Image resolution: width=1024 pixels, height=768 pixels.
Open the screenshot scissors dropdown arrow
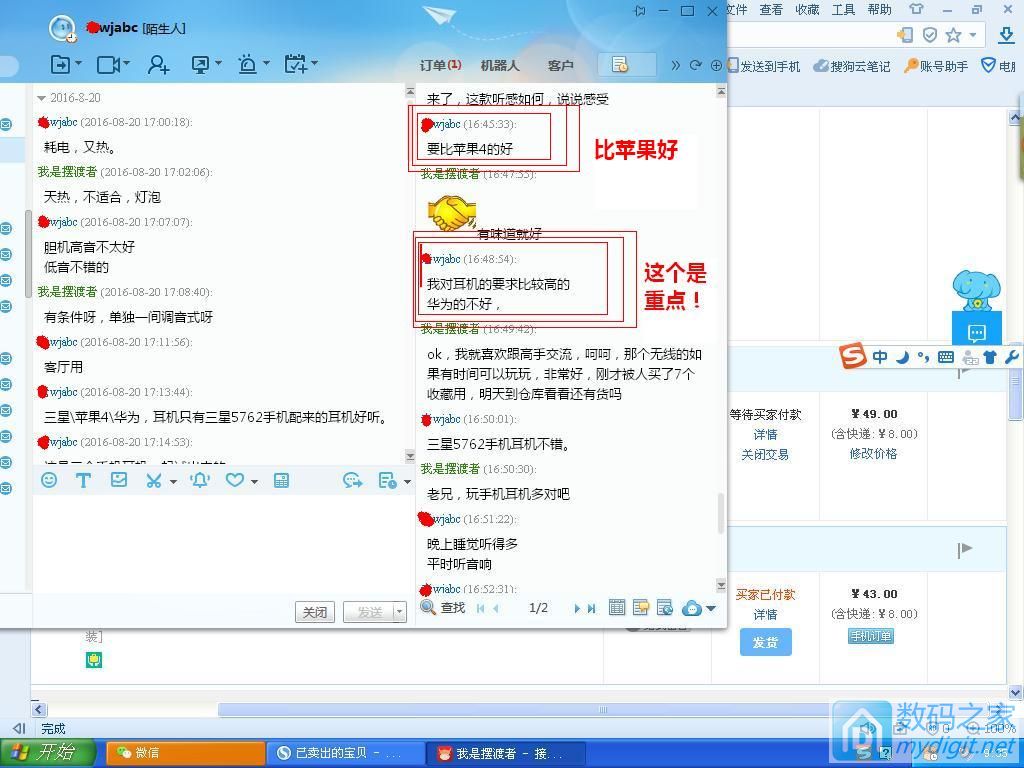tap(173, 482)
